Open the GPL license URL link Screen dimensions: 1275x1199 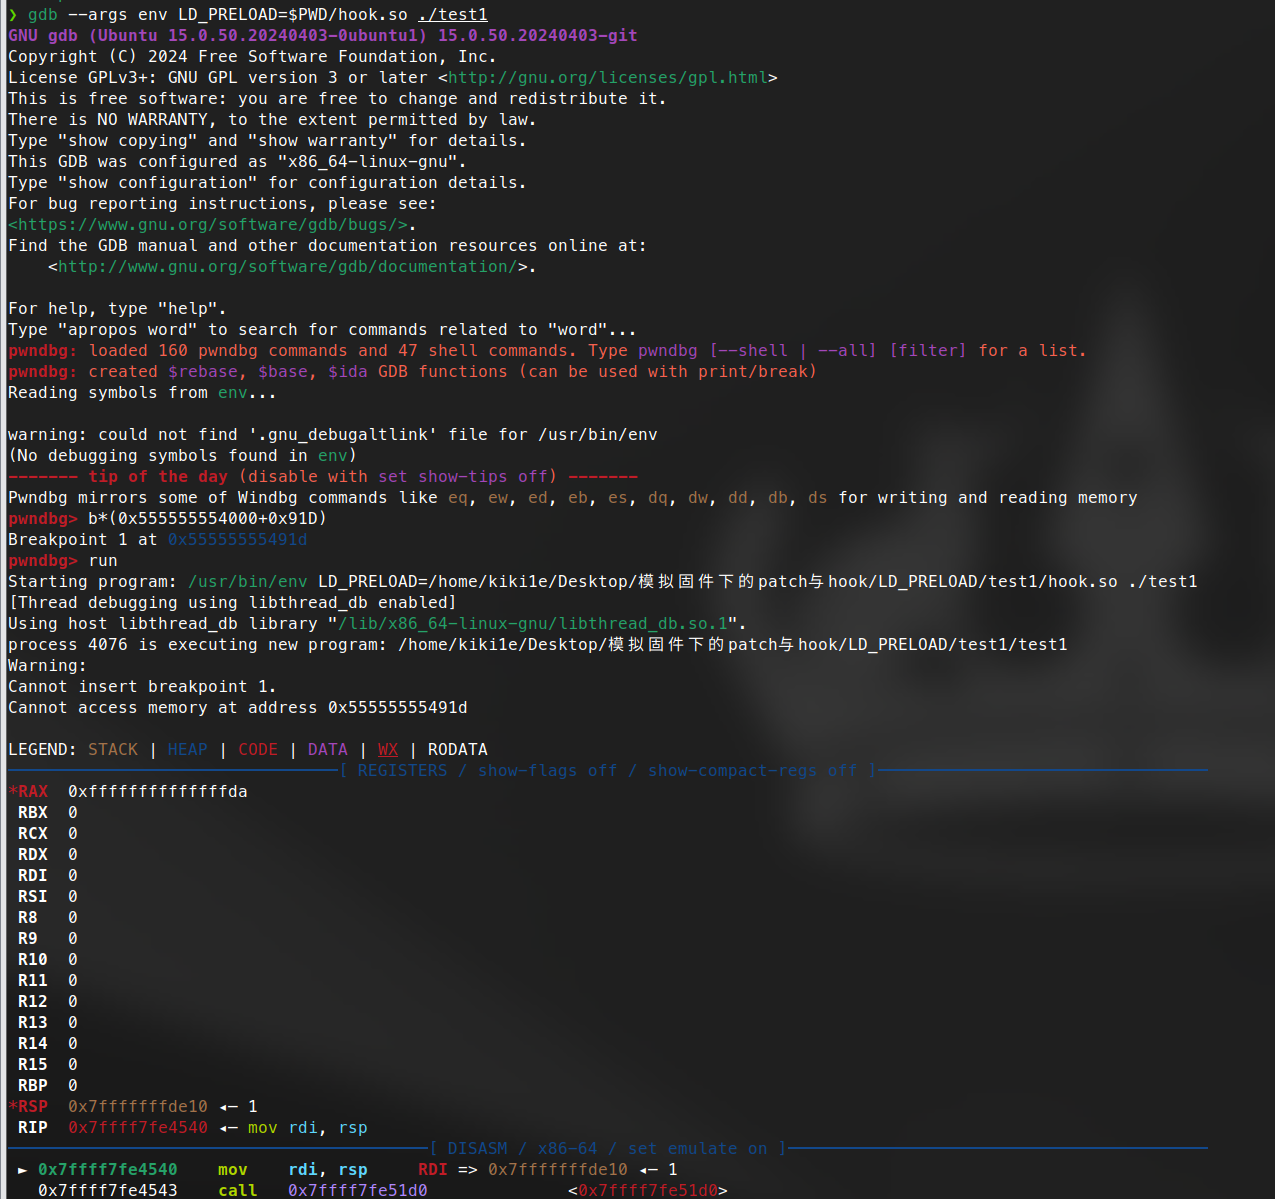click(x=607, y=78)
